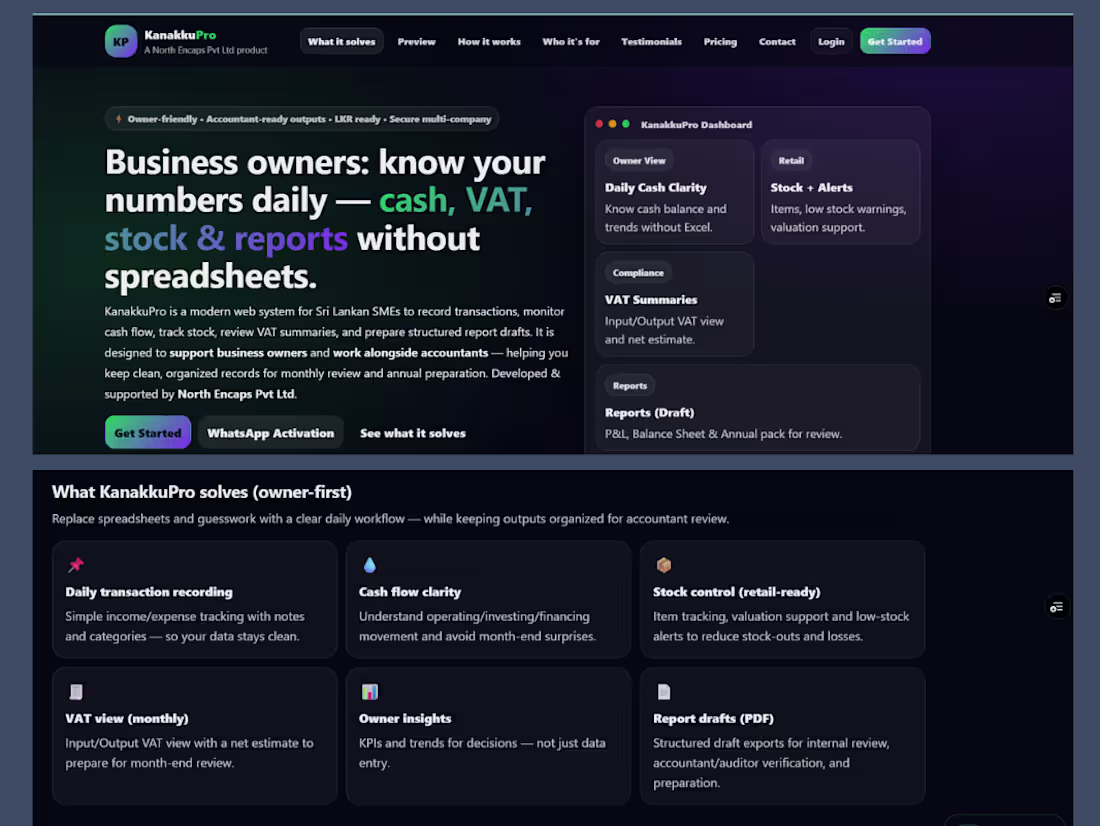Viewport: 1100px width, 826px height.
Task: Click the Owner insights heading
Action: (405, 719)
